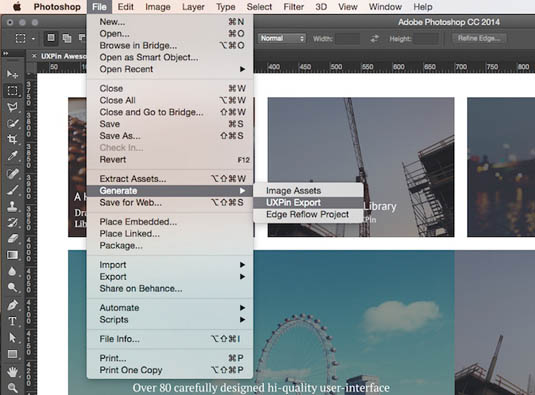Open the Window menu

[385, 7]
